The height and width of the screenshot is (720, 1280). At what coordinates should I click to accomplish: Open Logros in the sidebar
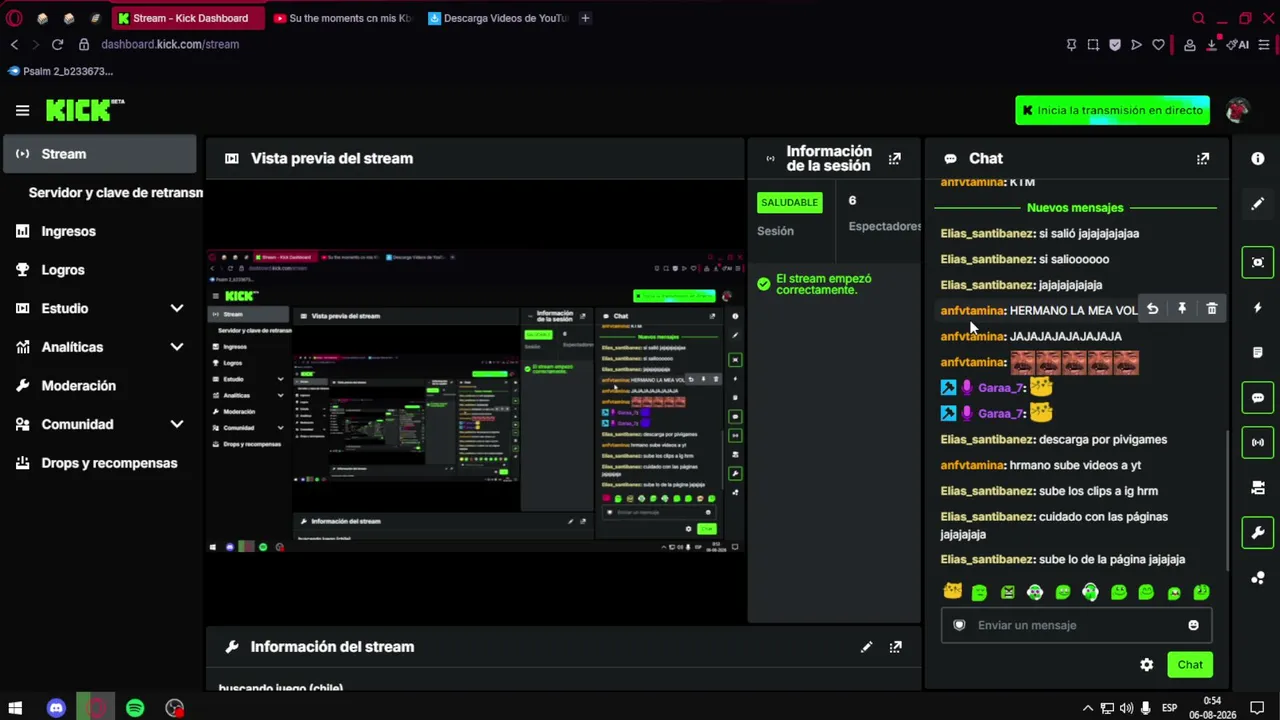coord(62,270)
